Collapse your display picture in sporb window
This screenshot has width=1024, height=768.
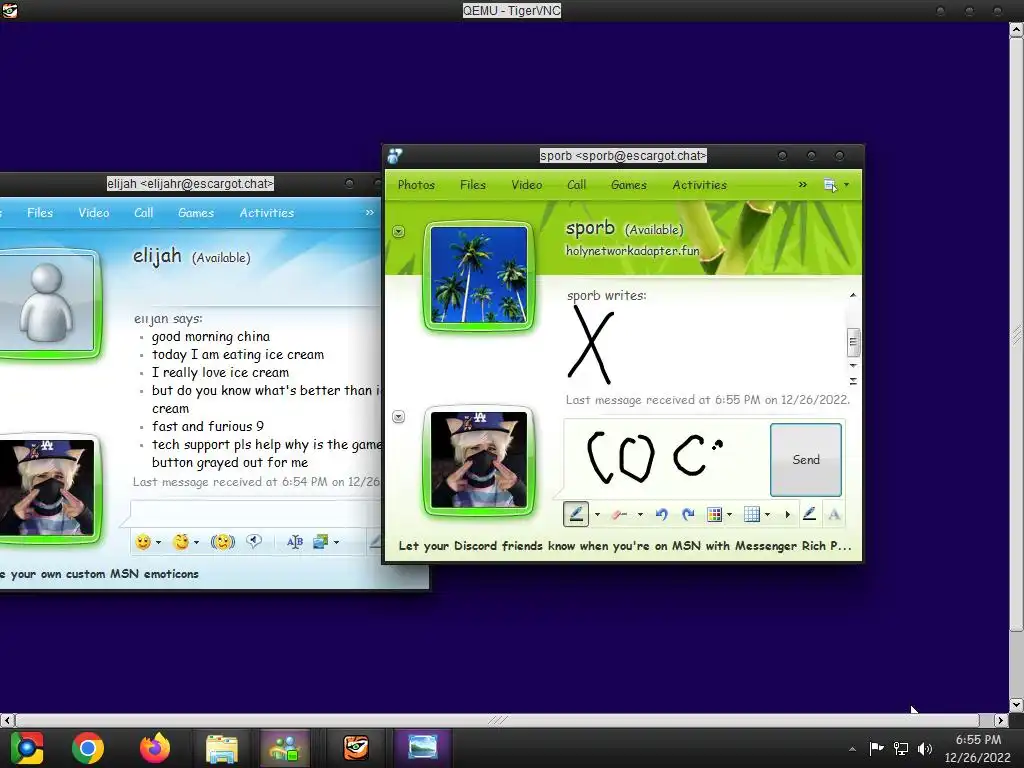tap(398, 417)
